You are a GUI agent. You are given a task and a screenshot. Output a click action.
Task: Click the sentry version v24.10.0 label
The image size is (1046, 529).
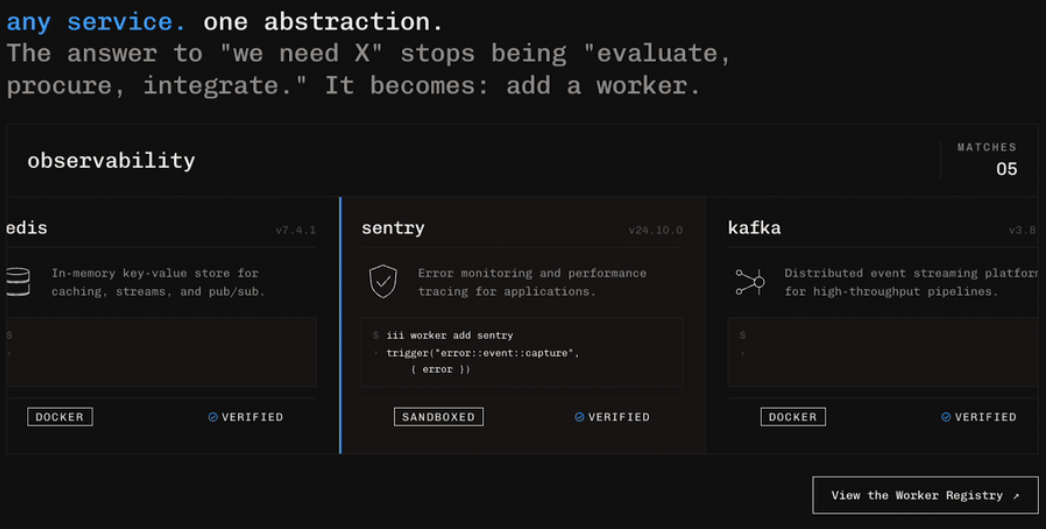click(656, 230)
